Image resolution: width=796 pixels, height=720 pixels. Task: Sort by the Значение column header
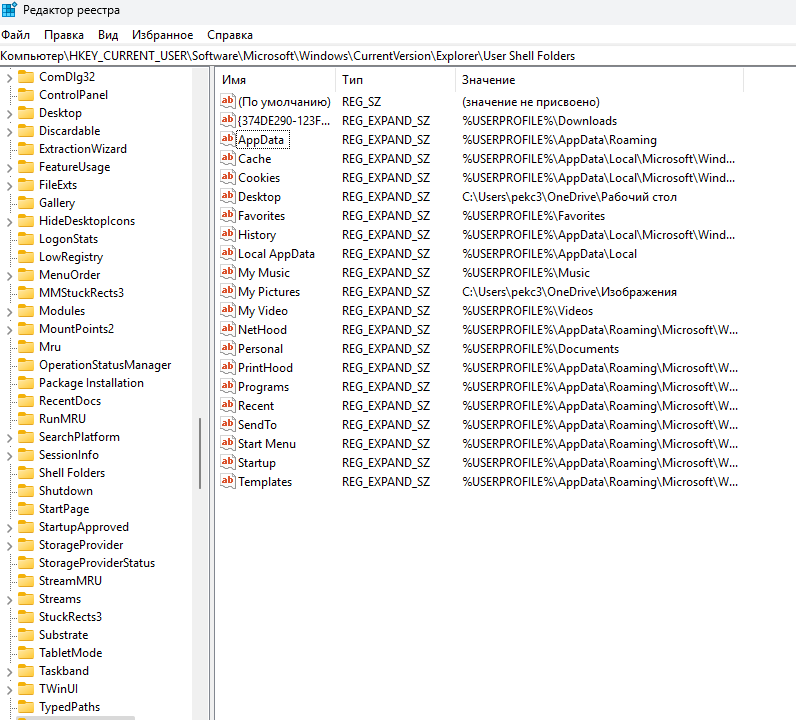click(x=600, y=80)
